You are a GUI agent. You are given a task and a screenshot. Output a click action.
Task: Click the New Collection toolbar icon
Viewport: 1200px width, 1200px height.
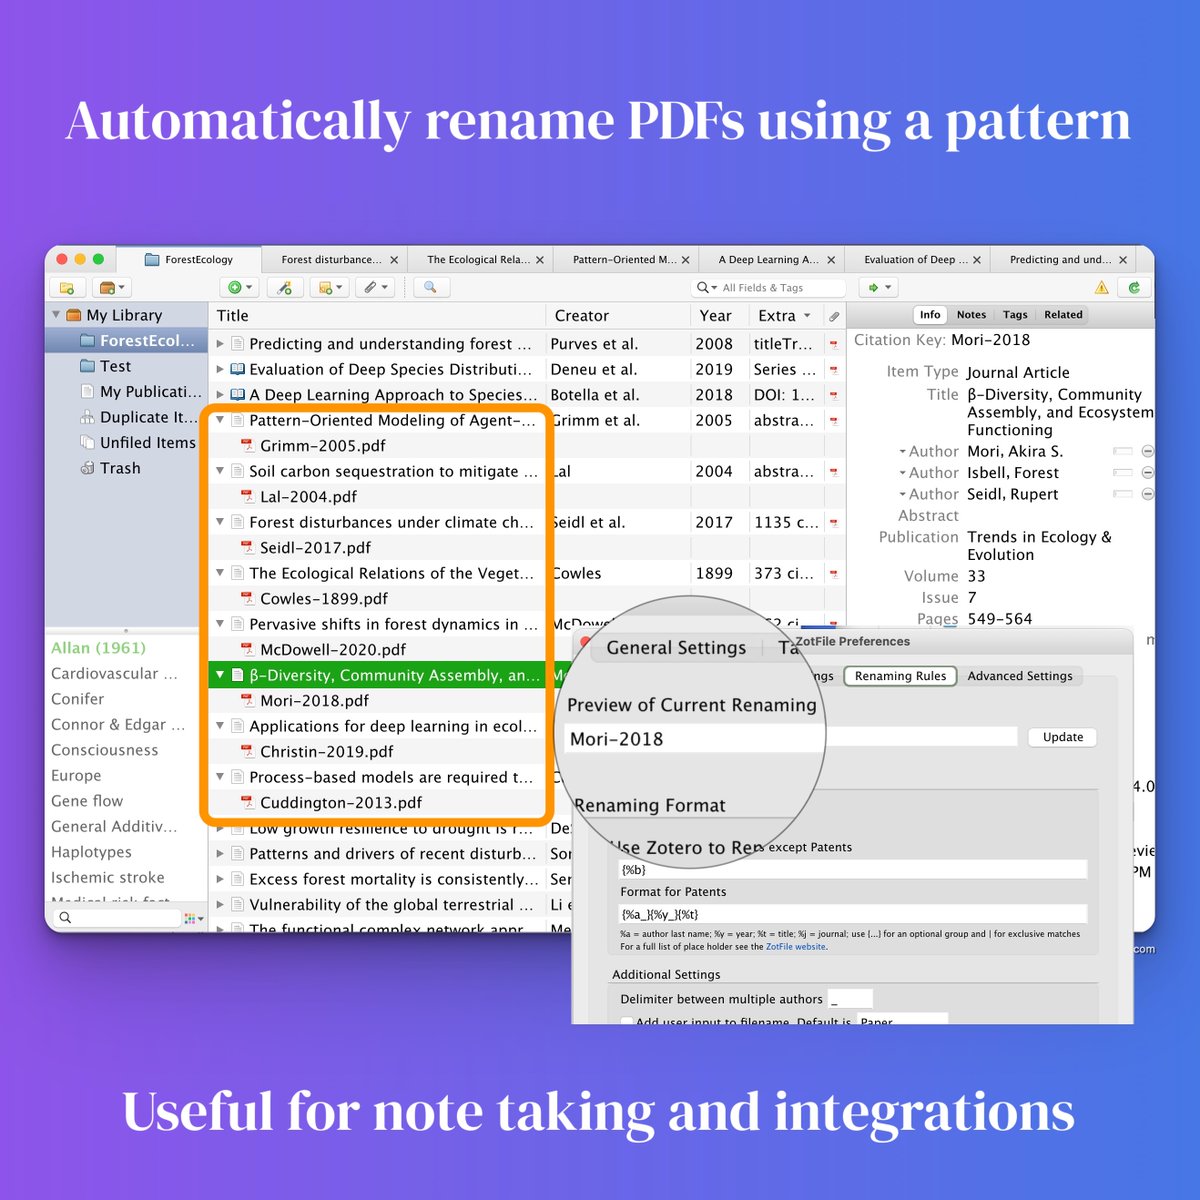point(67,288)
